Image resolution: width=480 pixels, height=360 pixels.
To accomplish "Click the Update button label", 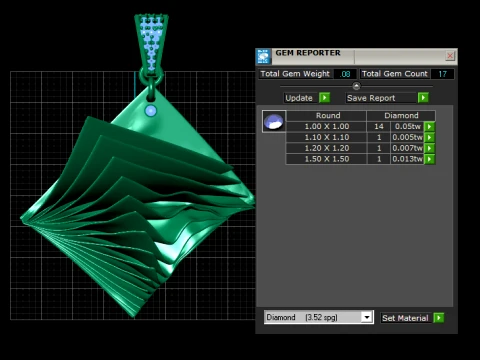I will coord(299,98).
